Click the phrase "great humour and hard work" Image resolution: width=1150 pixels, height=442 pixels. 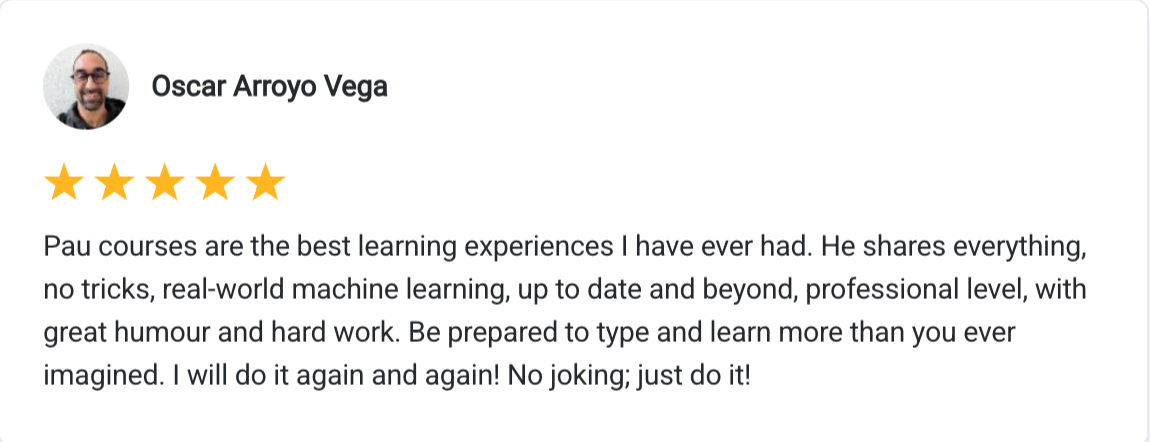pos(222,333)
